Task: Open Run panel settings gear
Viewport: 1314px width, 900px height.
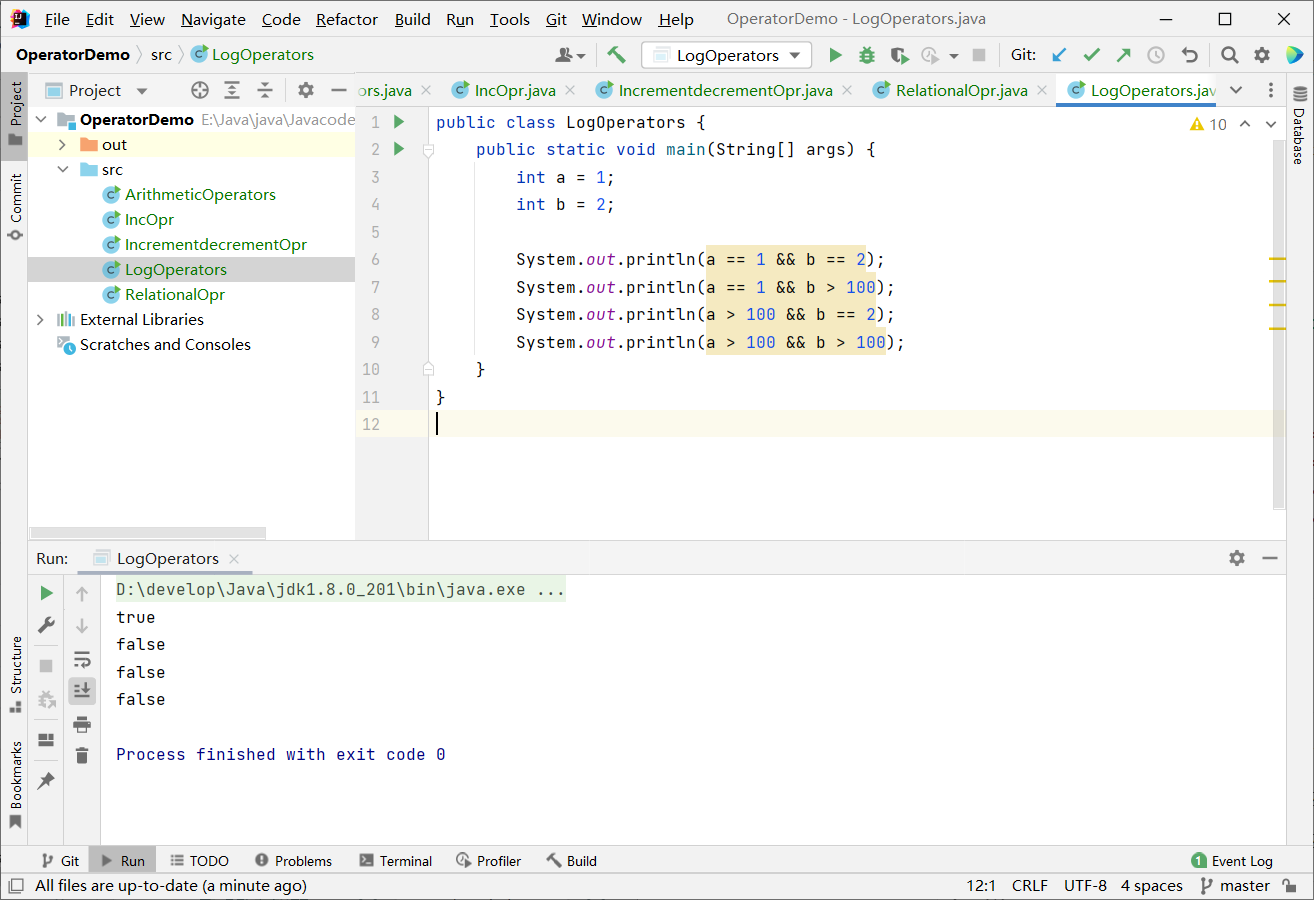Action: [1237, 558]
